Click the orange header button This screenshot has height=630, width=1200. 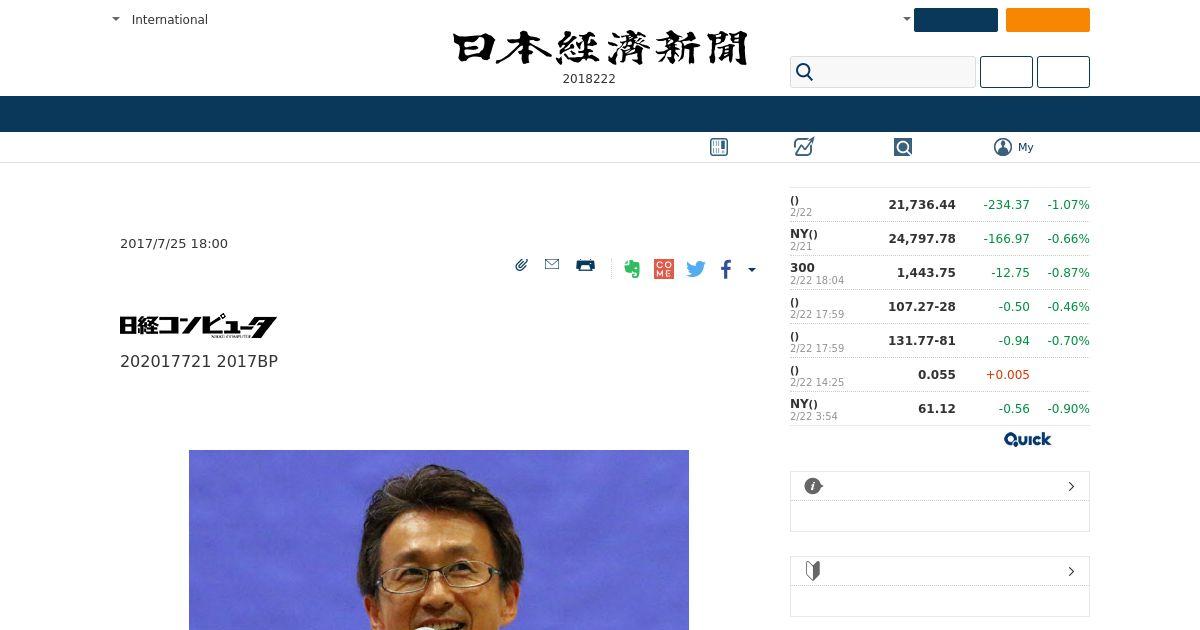point(1048,20)
